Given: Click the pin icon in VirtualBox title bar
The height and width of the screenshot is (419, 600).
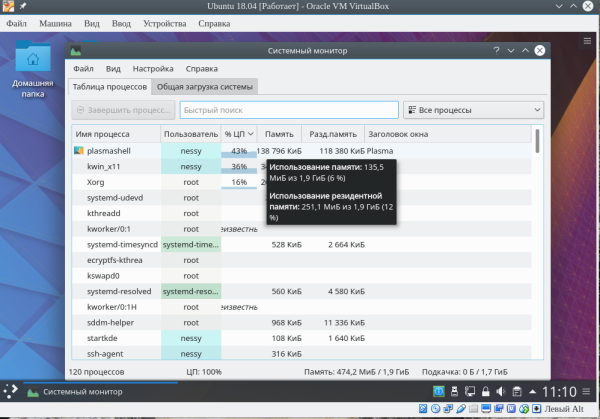Looking at the screenshot, I should [23, 6].
